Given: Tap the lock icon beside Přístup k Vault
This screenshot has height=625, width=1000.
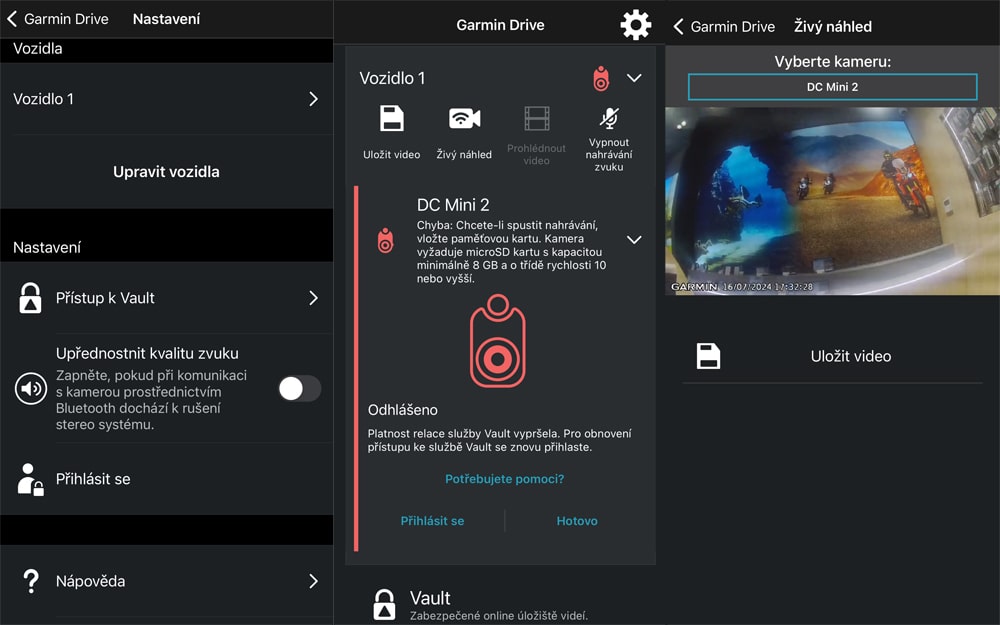Looking at the screenshot, I should [30, 298].
